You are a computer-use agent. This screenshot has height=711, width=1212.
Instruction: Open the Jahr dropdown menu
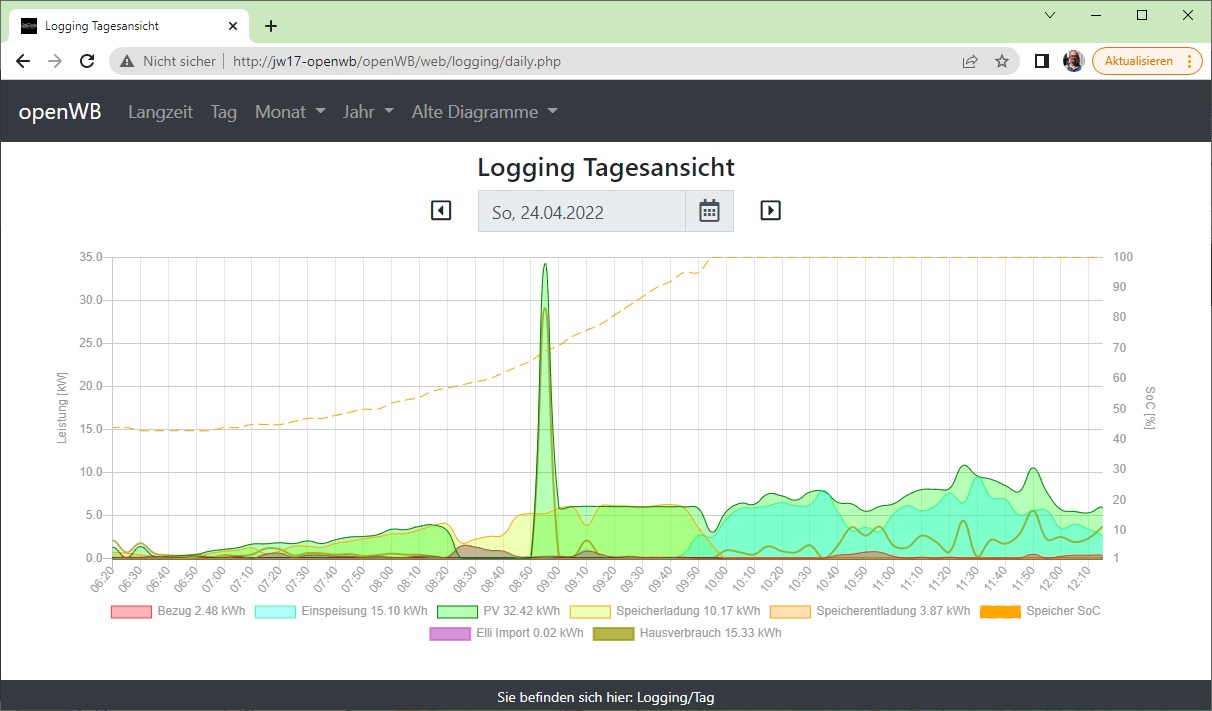pyautogui.click(x=368, y=112)
